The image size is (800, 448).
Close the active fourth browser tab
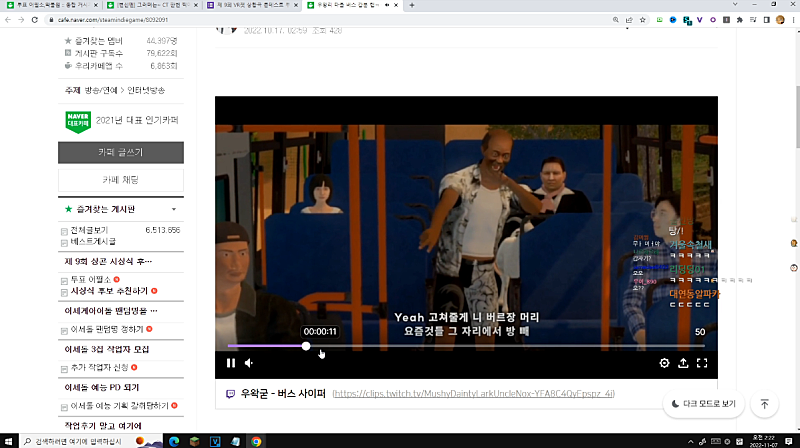click(x=396, y=5)
